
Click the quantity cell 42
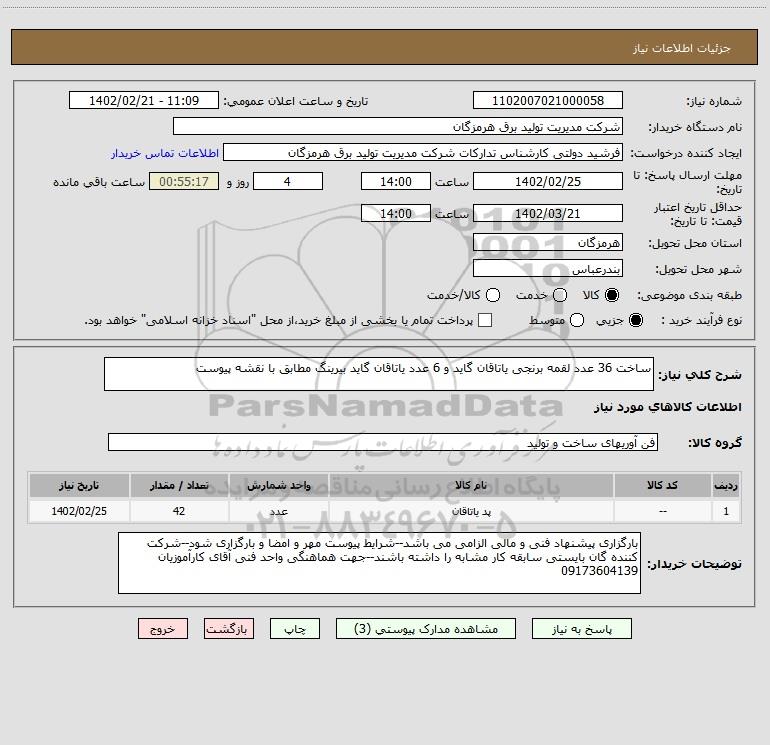179,512
